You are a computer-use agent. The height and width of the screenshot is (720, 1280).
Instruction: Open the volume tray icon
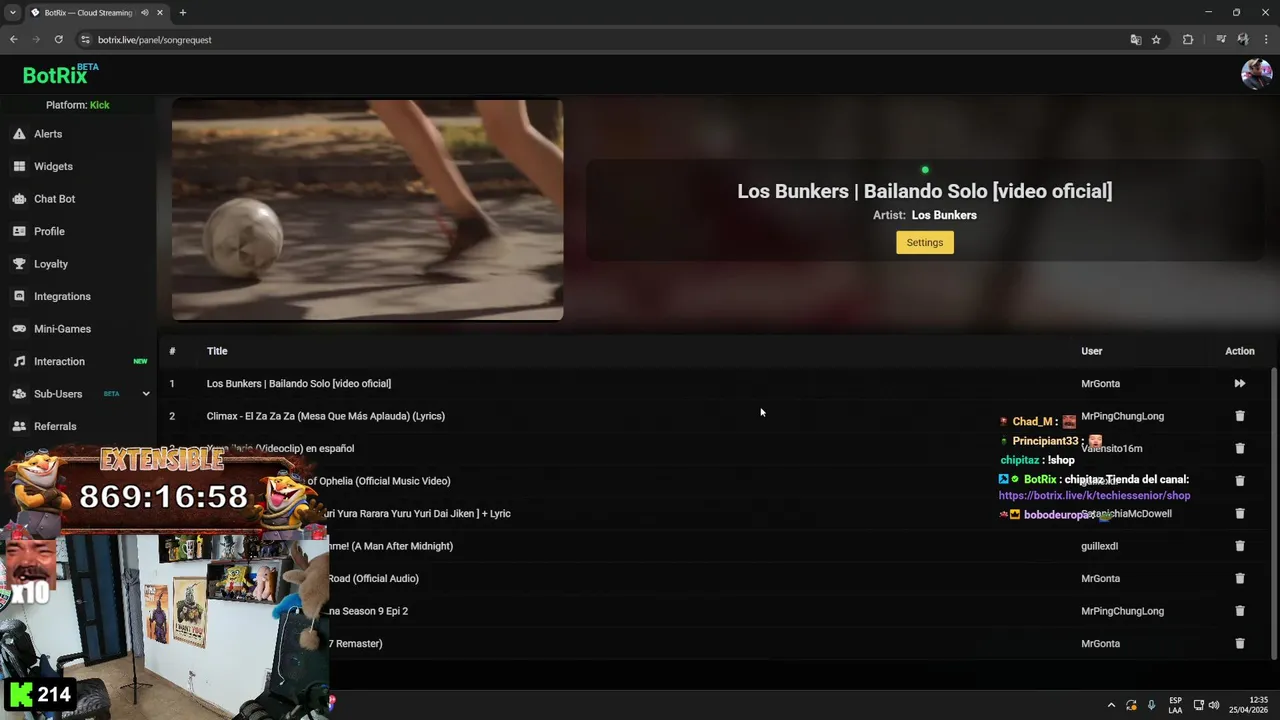click(1213, 705)
